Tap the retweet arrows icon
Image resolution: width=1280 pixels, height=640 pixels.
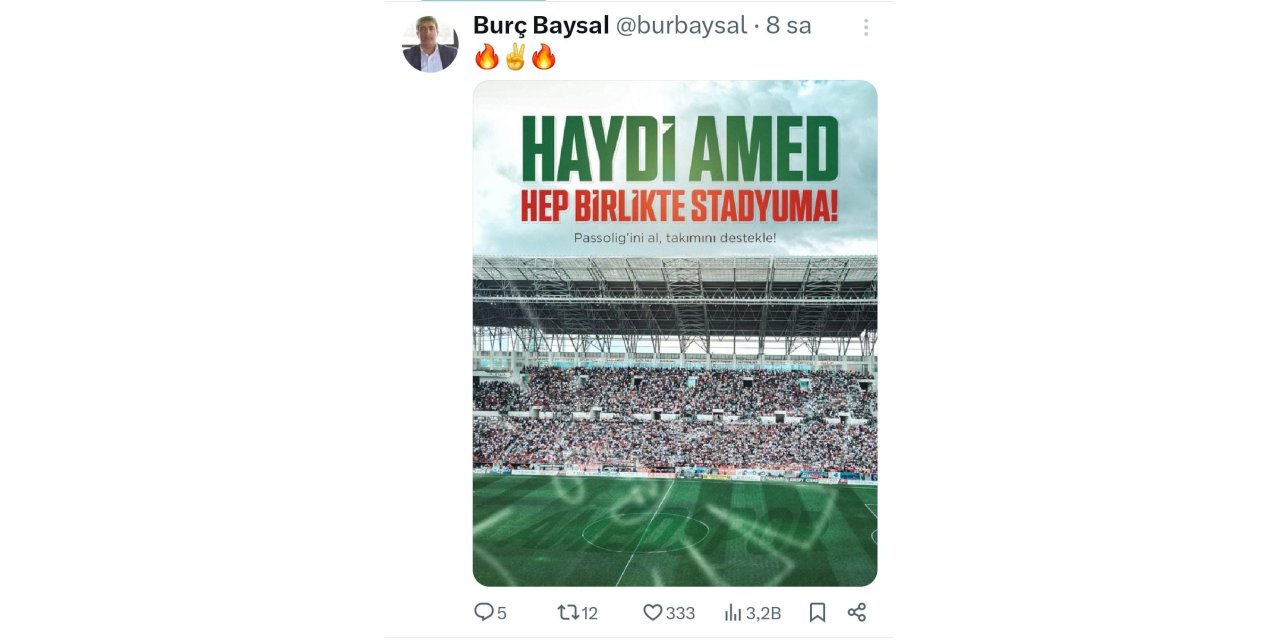pos(568,612)
